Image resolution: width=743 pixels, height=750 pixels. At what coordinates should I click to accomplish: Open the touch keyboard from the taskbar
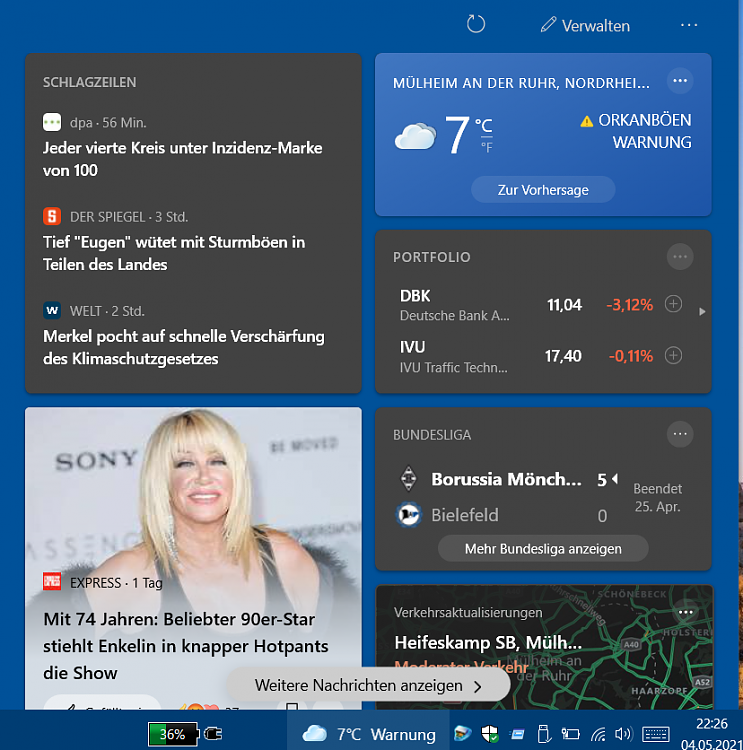655,734
